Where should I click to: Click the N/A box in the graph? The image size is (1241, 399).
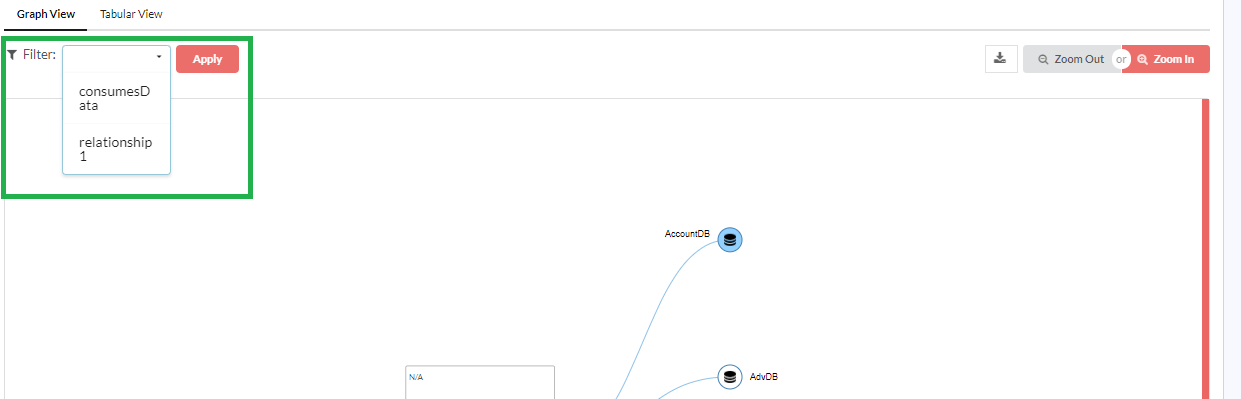[480, 383]
